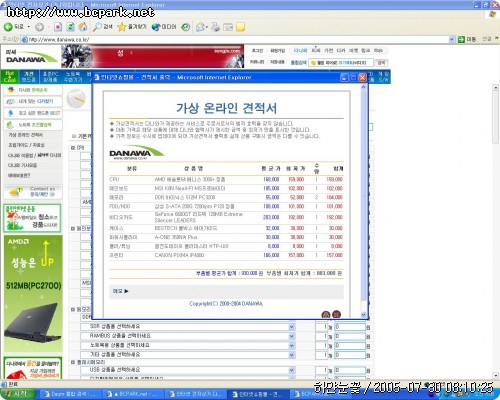The width and height of the screenshot is (500, 400).
Task: Open the 노트북 navigation tab
Action: [73, 76]
